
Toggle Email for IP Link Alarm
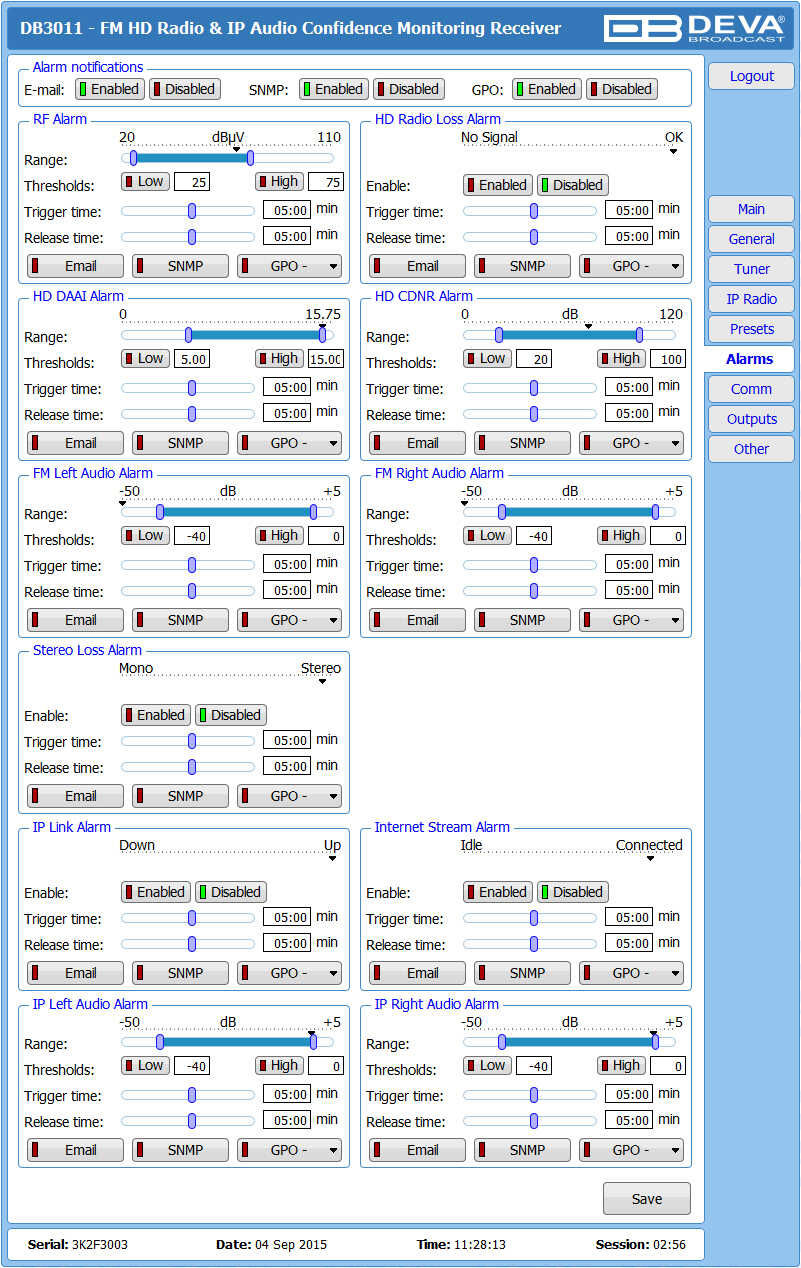tap(75, 973)
